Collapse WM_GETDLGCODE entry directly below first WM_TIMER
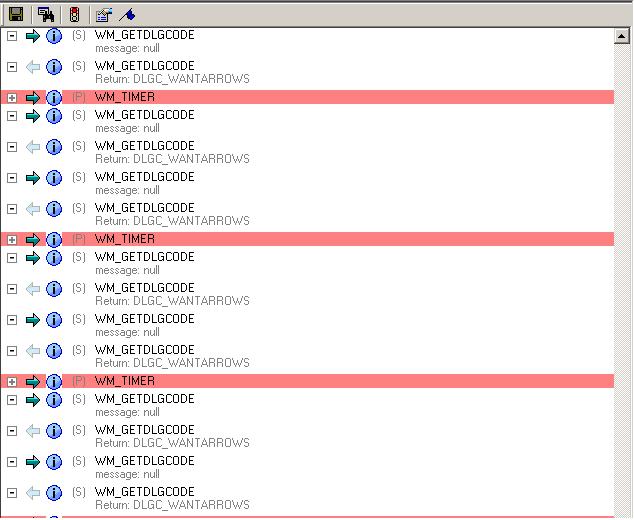 click(x=12, y=116)
